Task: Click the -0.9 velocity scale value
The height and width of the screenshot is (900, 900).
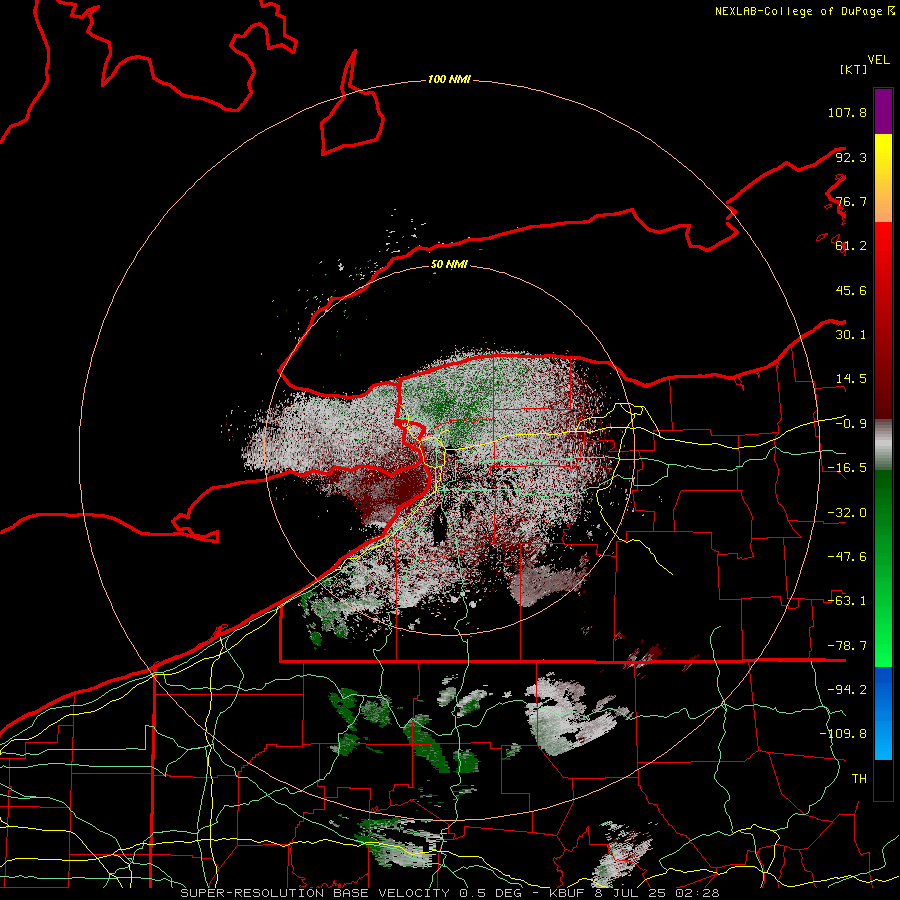Action: tap(851, 424)
